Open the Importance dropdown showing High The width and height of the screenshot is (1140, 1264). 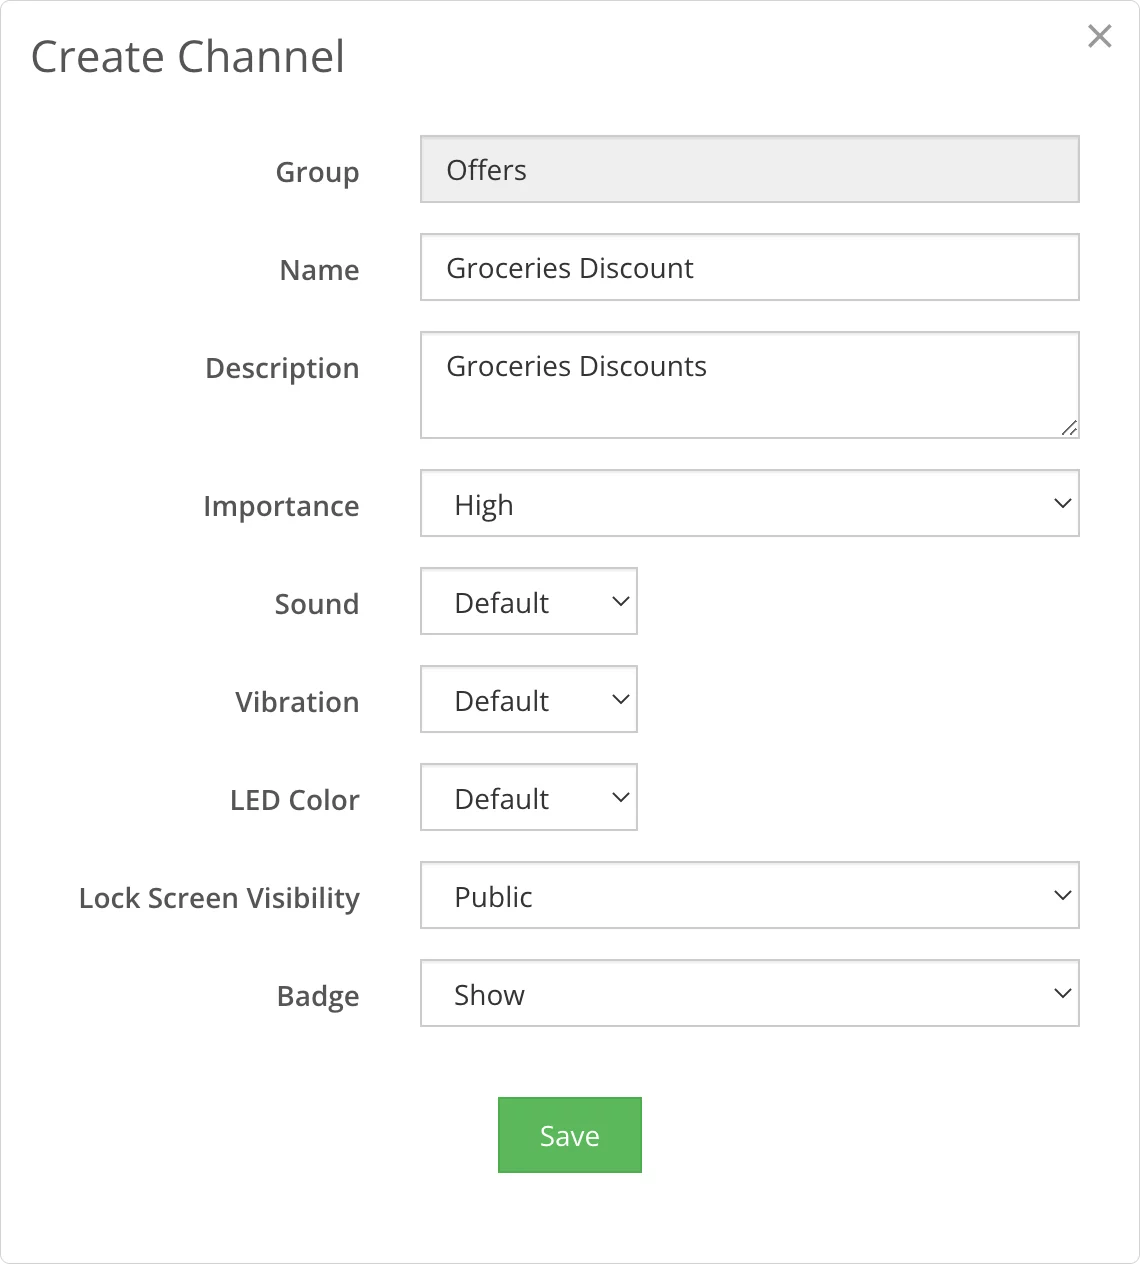click(x=749, y=503)
